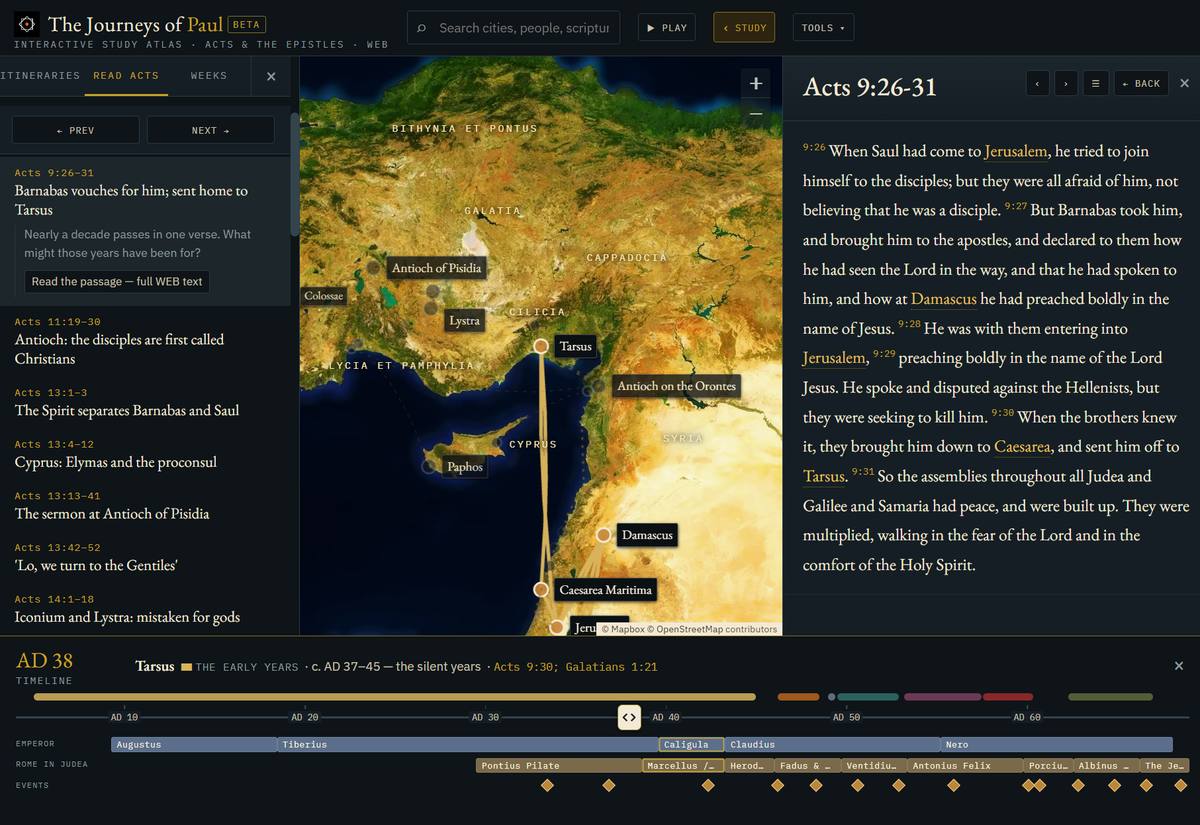The image size is (1200, 825).
Task: Click the event diamond beneath Antonius Felix
Action: (953, 785)
